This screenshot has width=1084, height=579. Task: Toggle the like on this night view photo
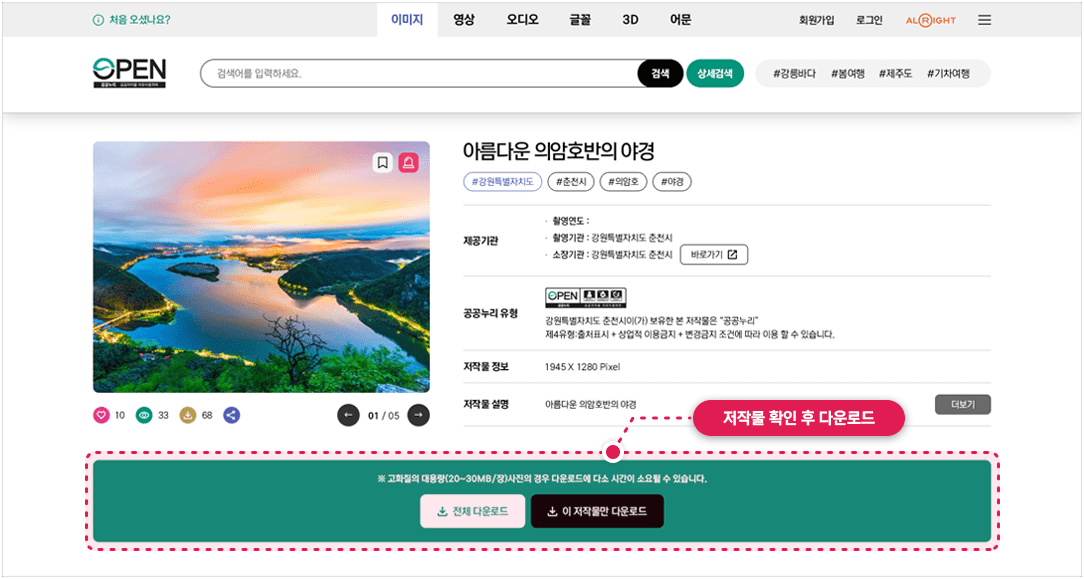pyautogui.click(x=100, y=414)
